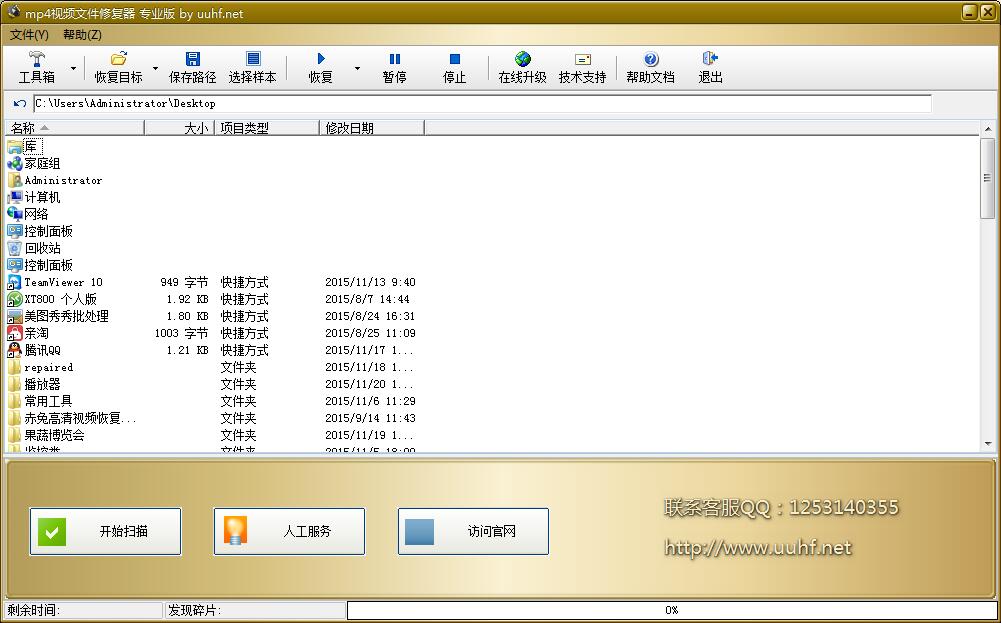
Task: Select the Administrator folder item
Action: tap(54, 181)
